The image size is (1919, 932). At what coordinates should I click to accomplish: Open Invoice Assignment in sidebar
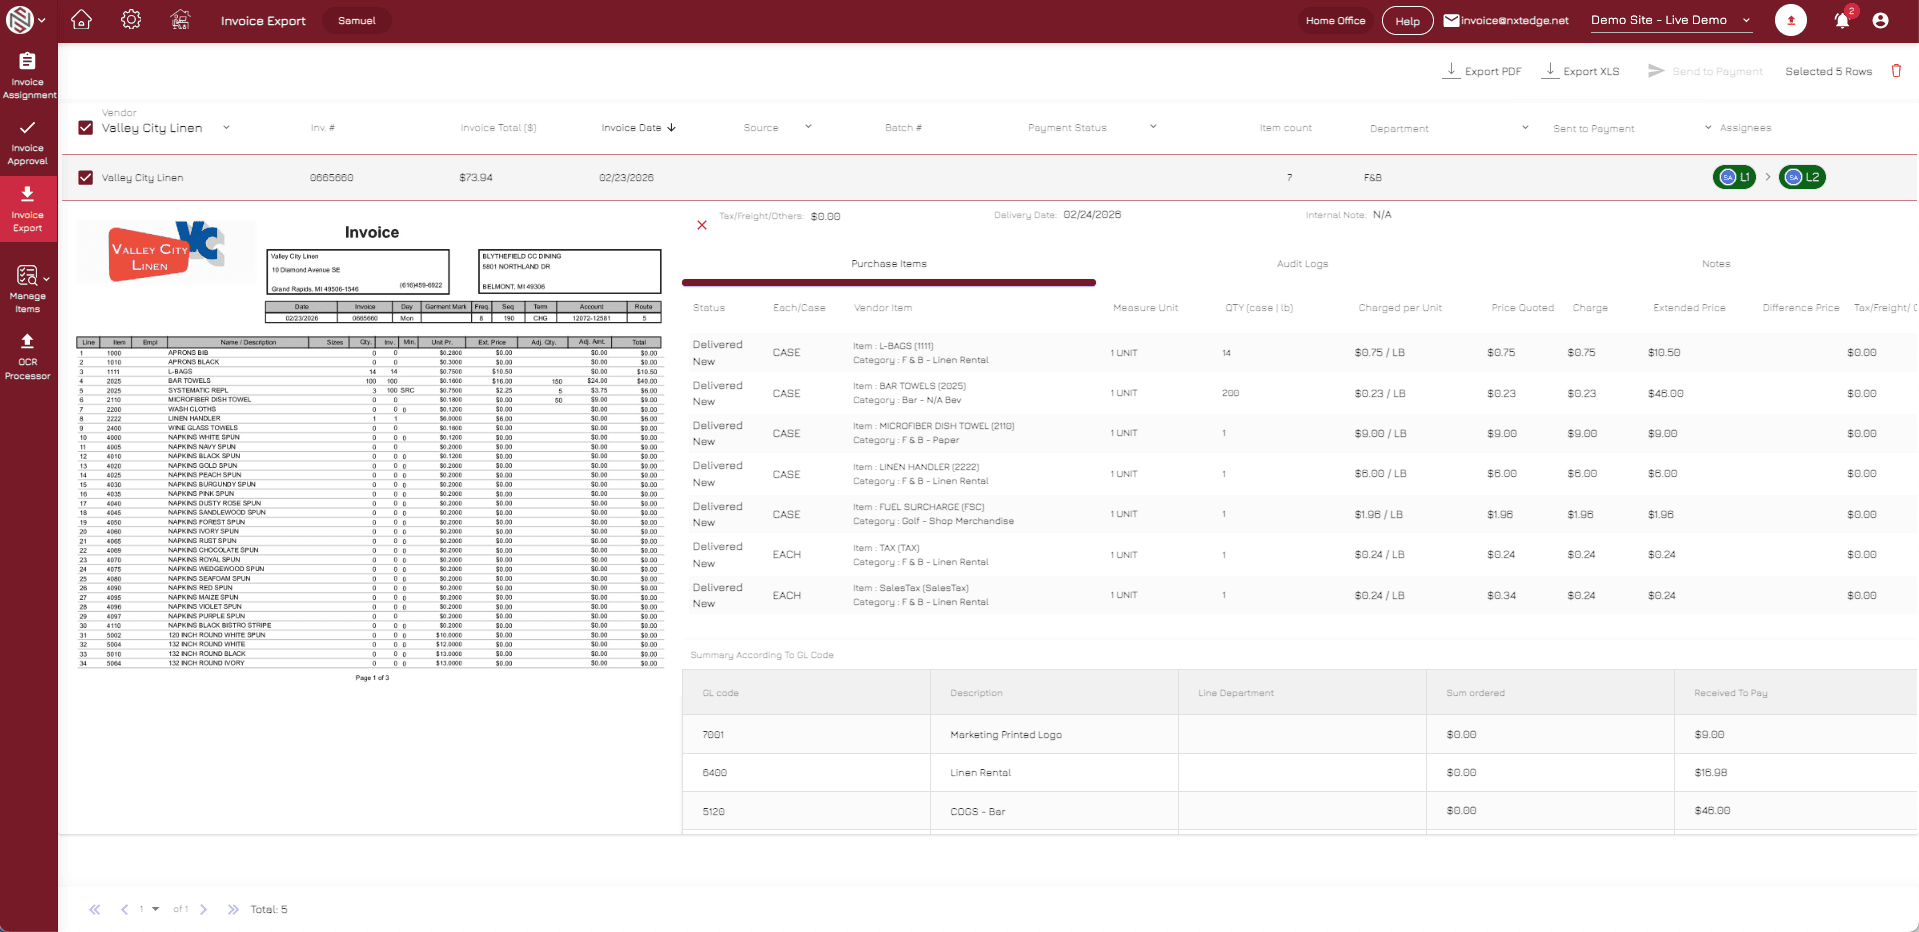tap(28, 76)
